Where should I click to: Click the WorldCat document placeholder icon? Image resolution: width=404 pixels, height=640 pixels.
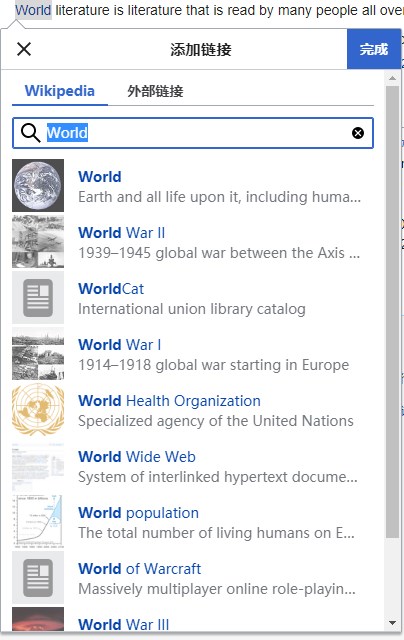pos(38,298)
